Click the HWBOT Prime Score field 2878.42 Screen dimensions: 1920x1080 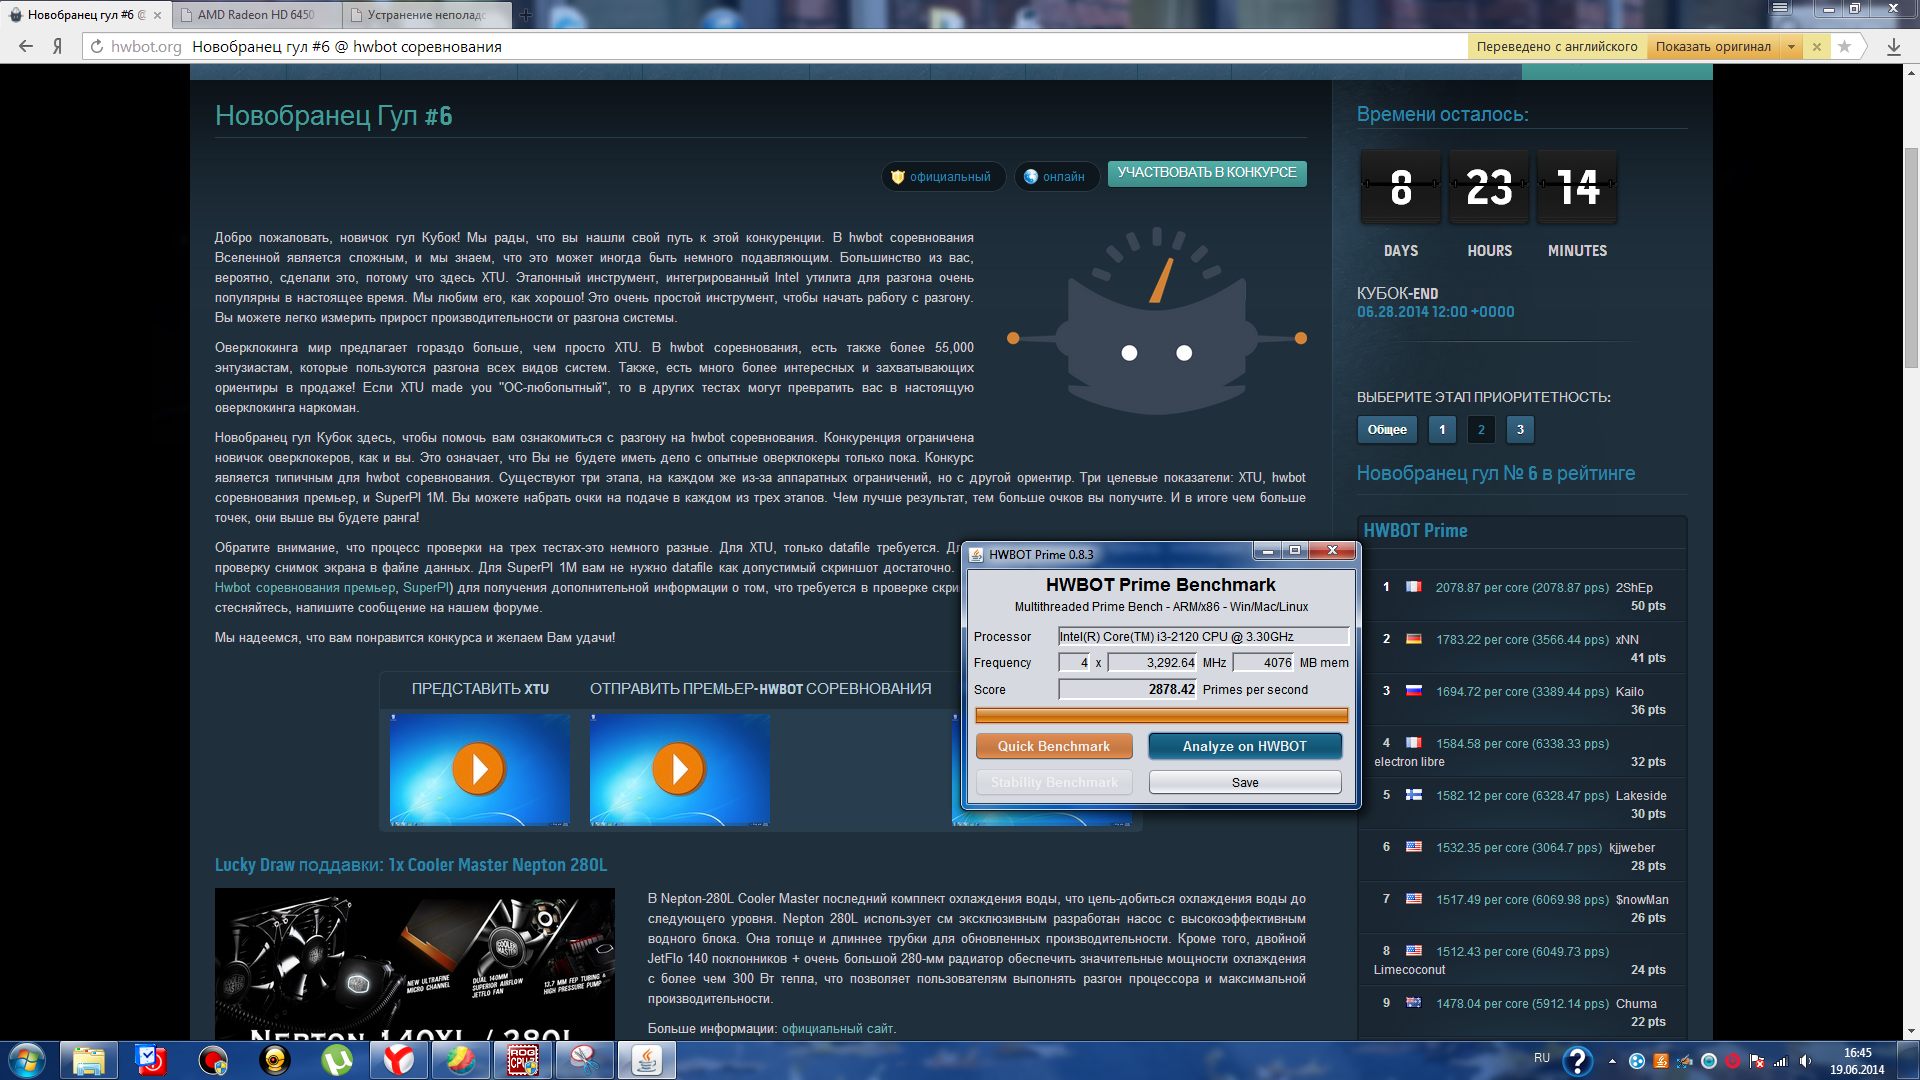(1127, 690)
